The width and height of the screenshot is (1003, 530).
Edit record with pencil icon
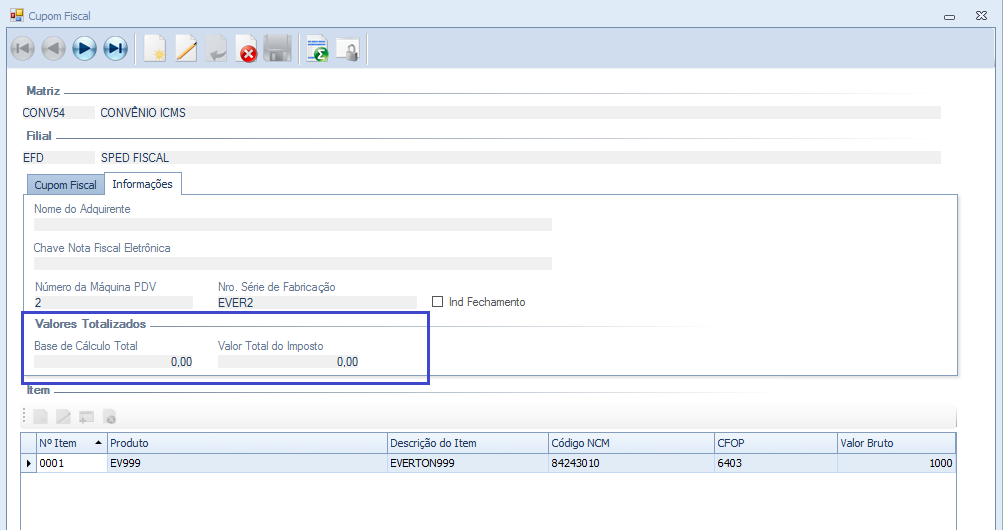click(x=186, y=49)
